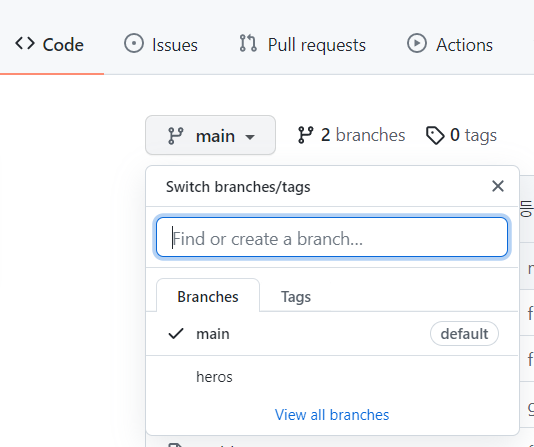Open the Pull requests tab

(302, 45)
